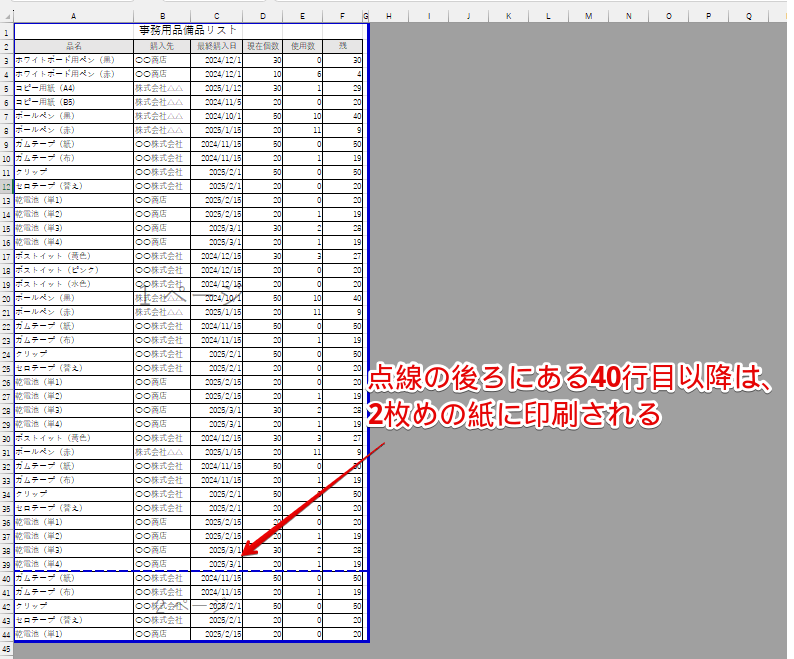Screen dimensions: 794x659
Task: Click ○○商店 supplier in row 3
Action: [x=162, y=60]
